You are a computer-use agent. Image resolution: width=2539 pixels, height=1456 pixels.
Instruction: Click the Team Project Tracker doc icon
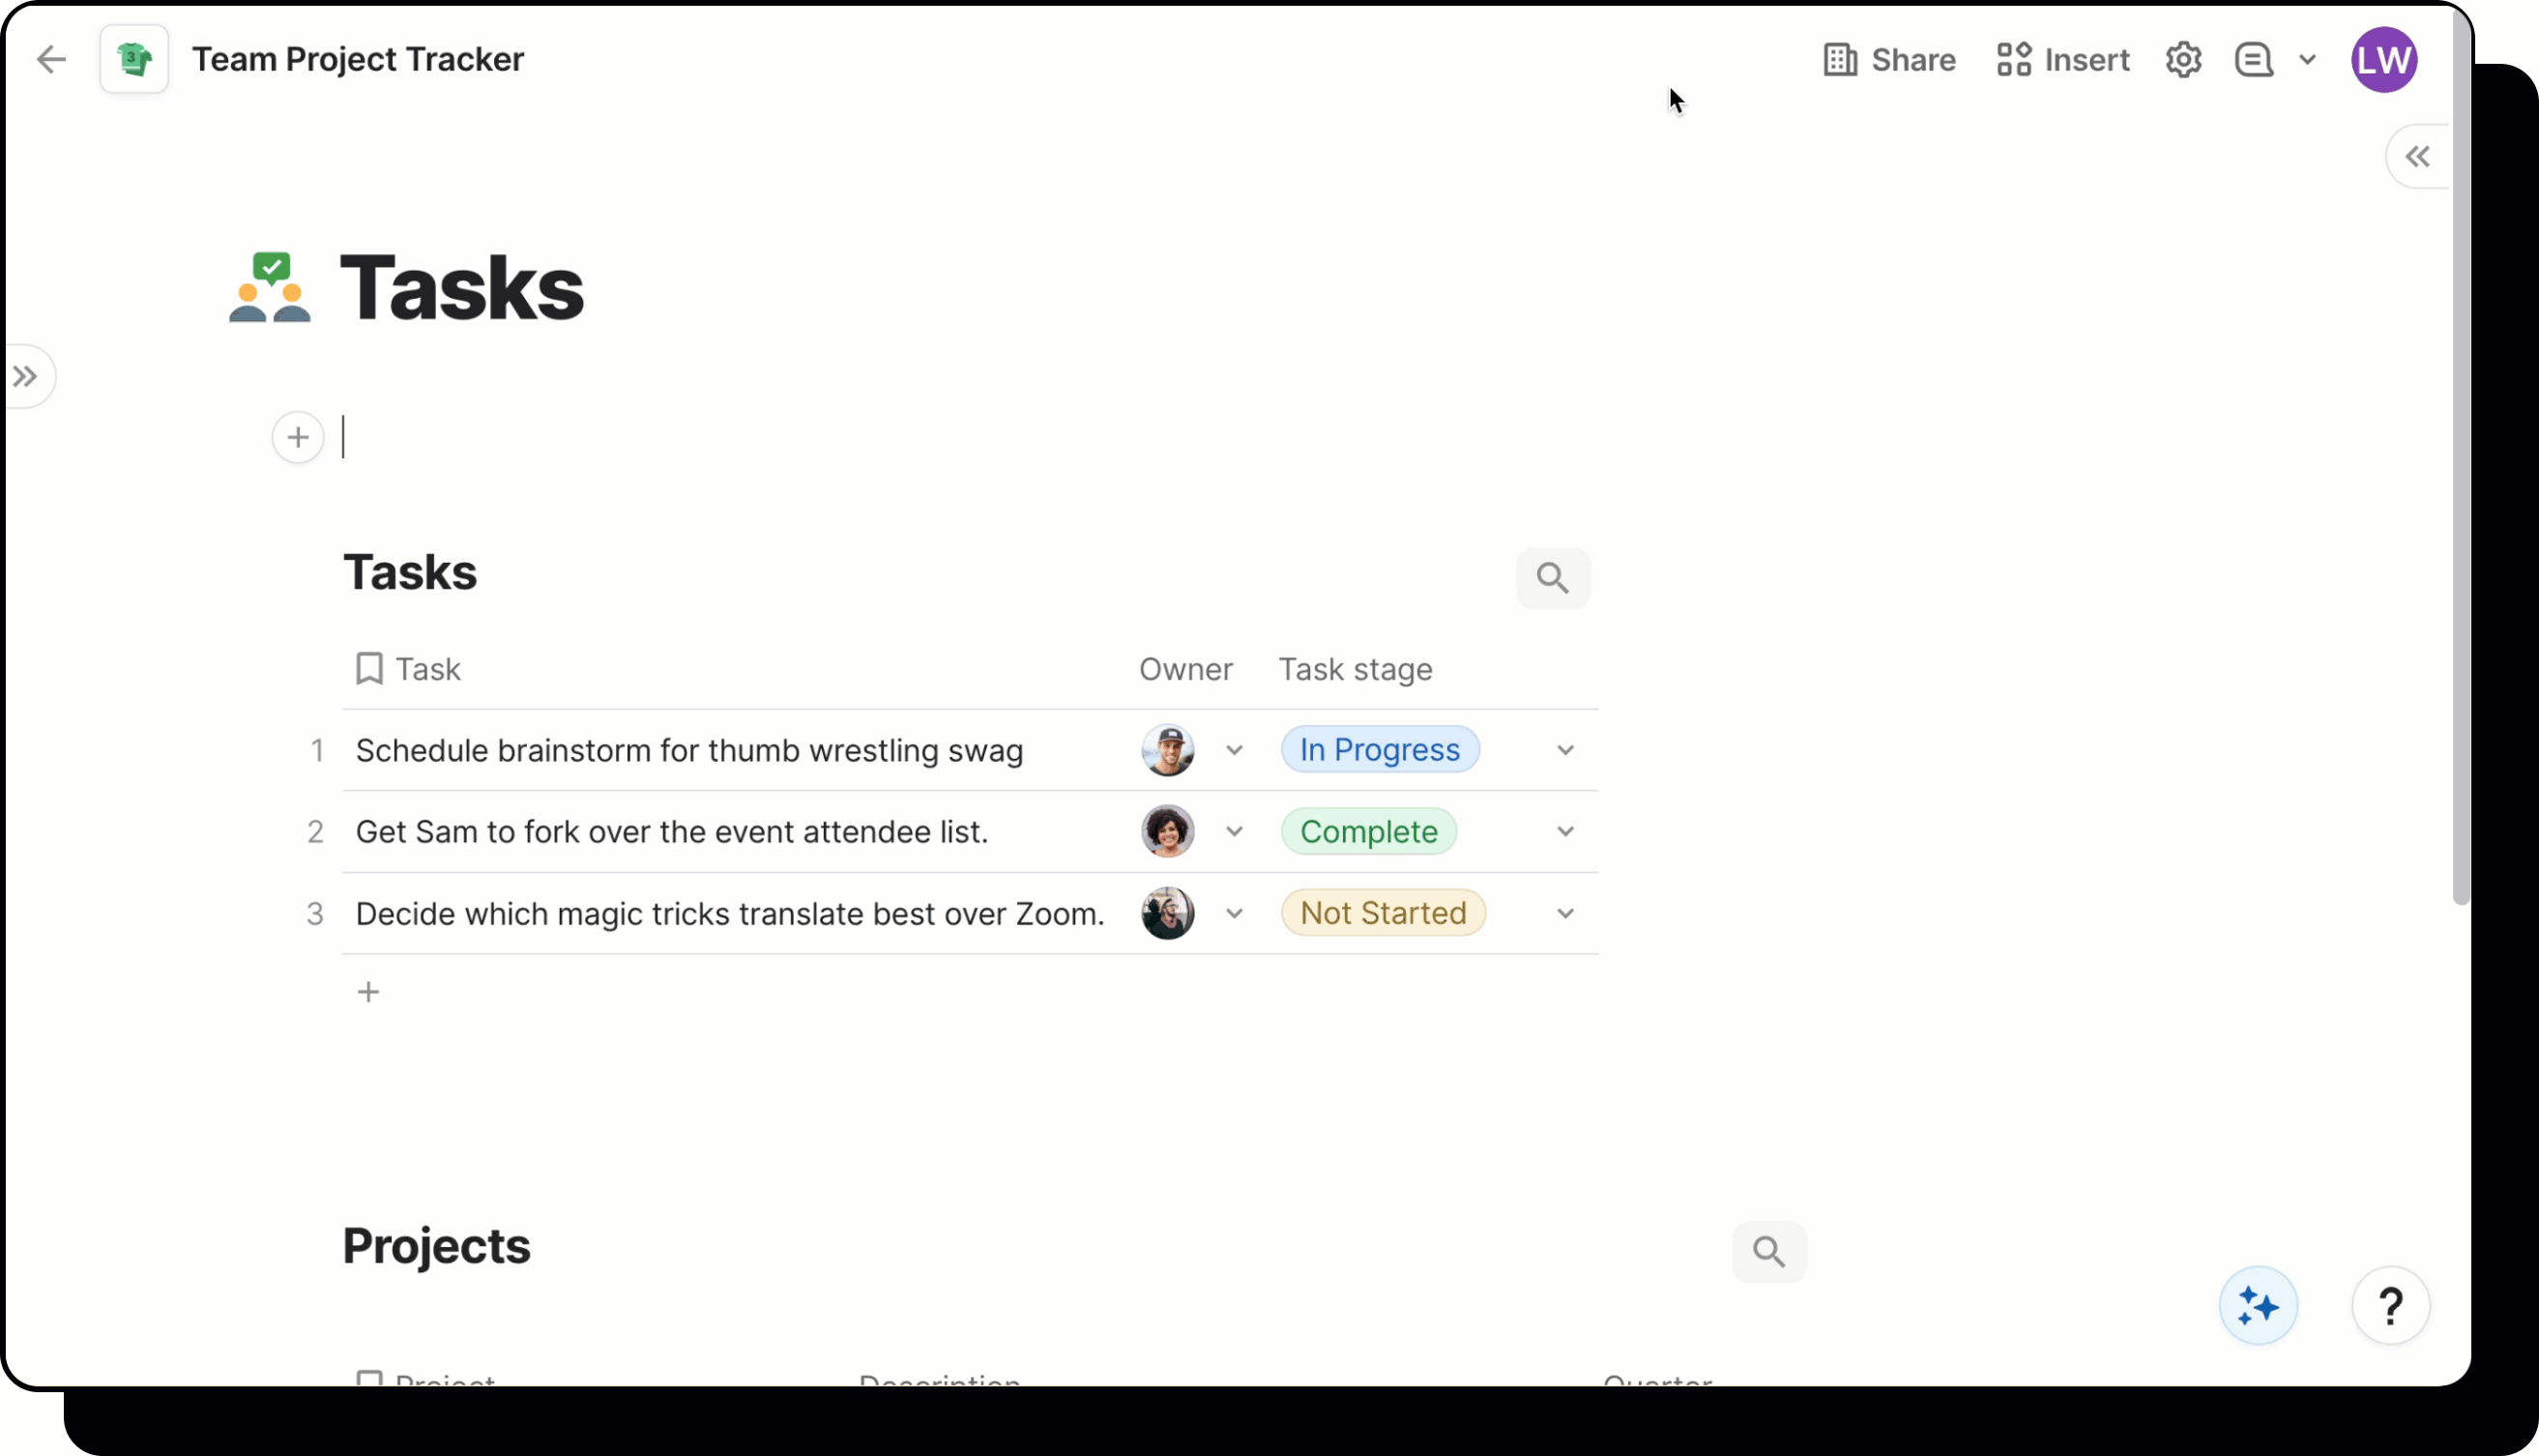[134, 60]
